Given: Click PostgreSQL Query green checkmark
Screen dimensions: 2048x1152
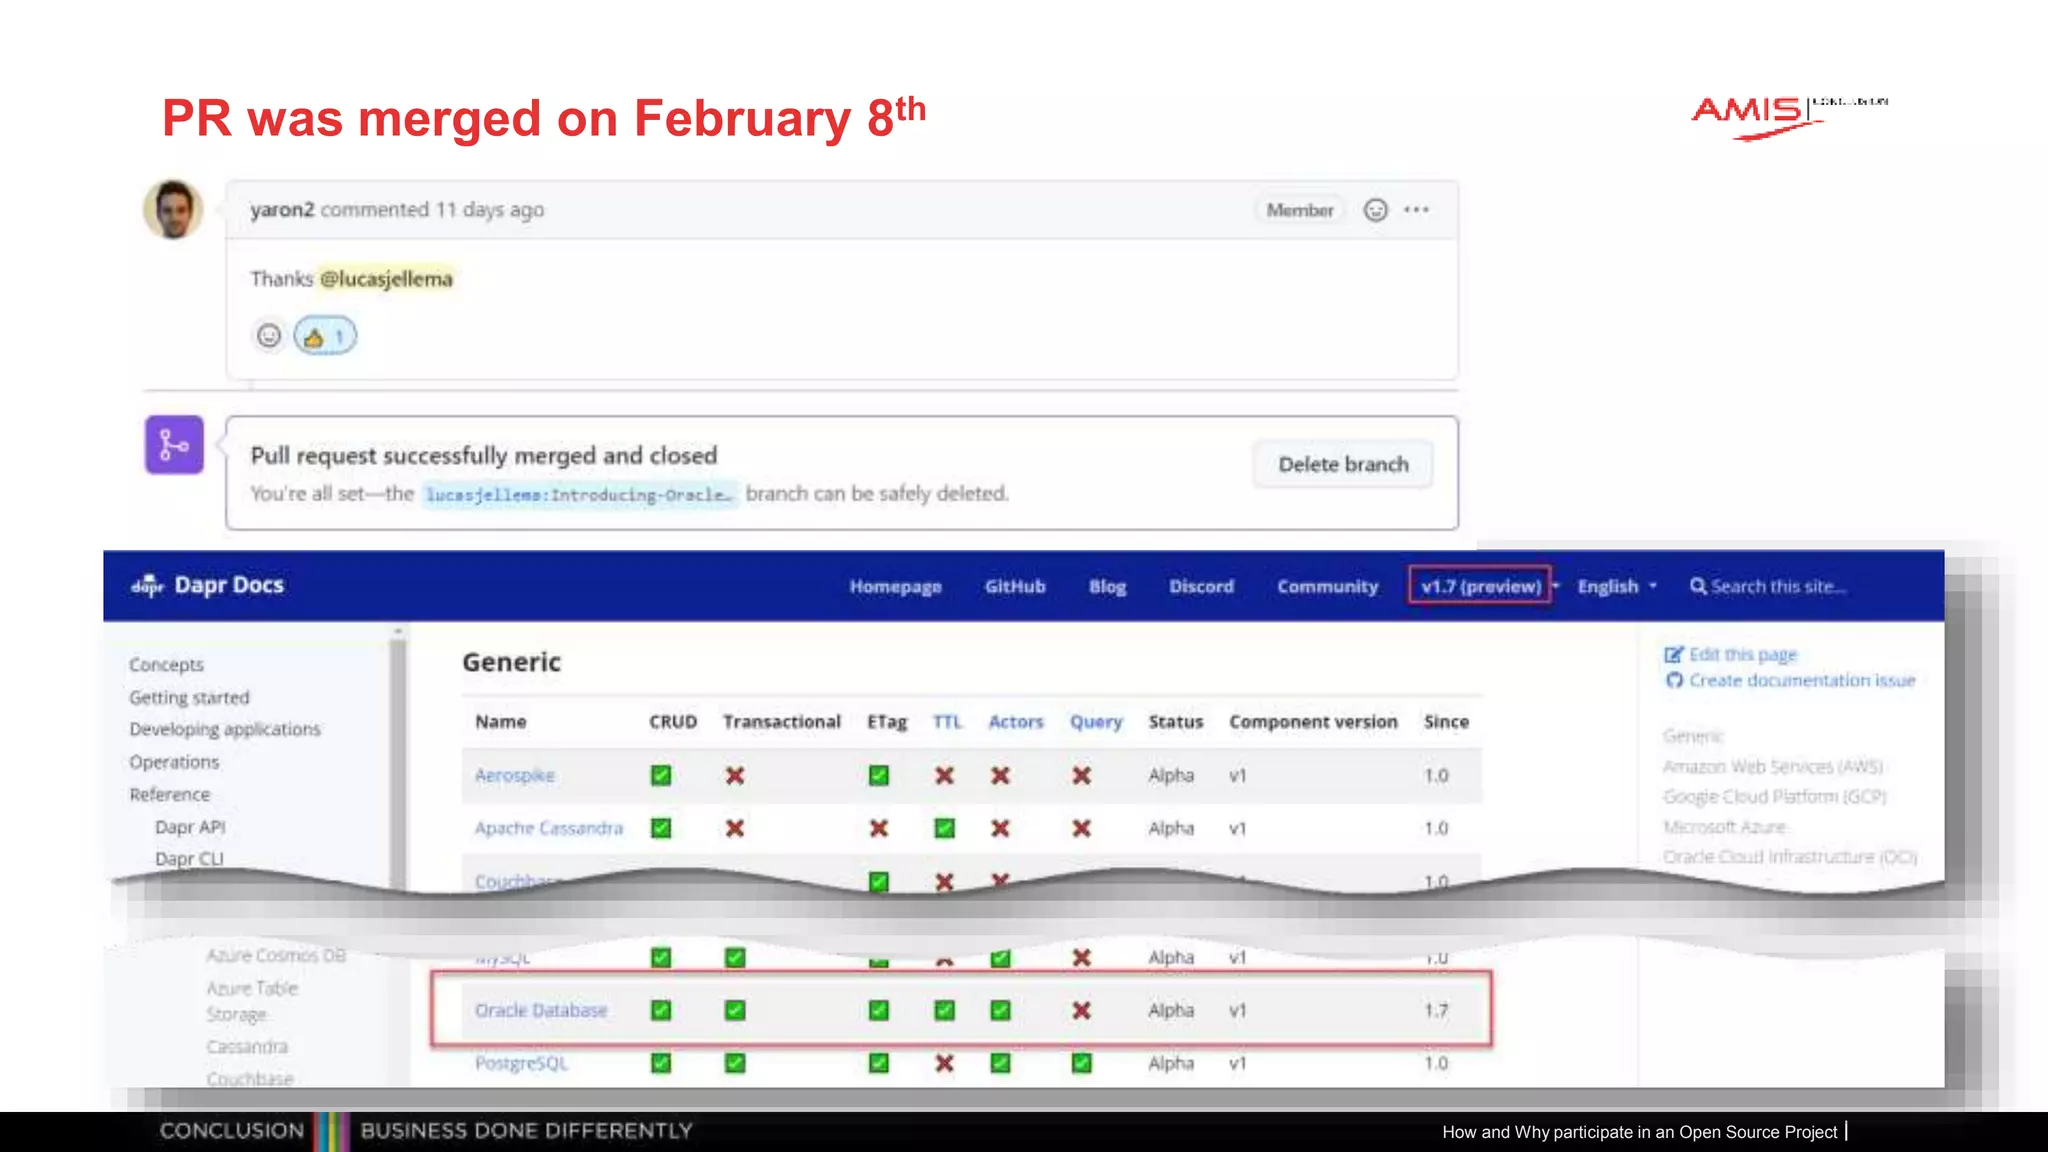Looking at the screenshot, I should pyautogui.click(x=1081, y=1064).
